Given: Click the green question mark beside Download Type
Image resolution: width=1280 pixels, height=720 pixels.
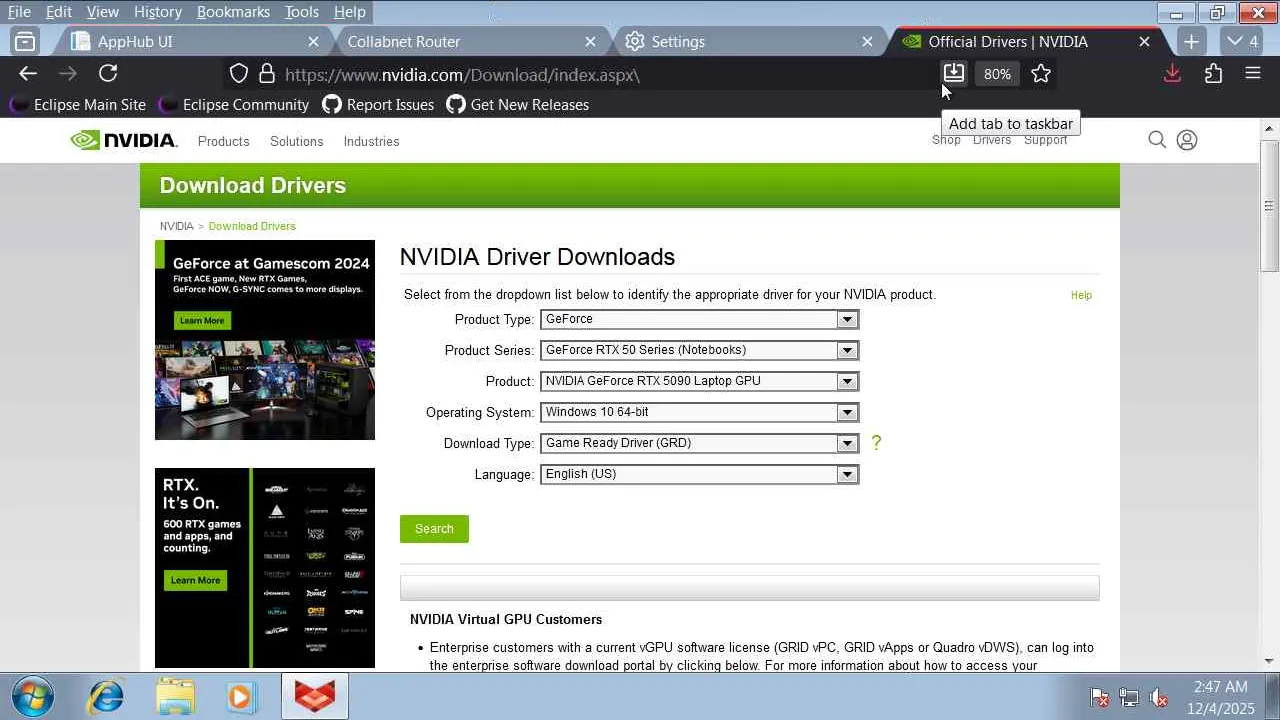Looking at the screenshot, I should 876,442.
